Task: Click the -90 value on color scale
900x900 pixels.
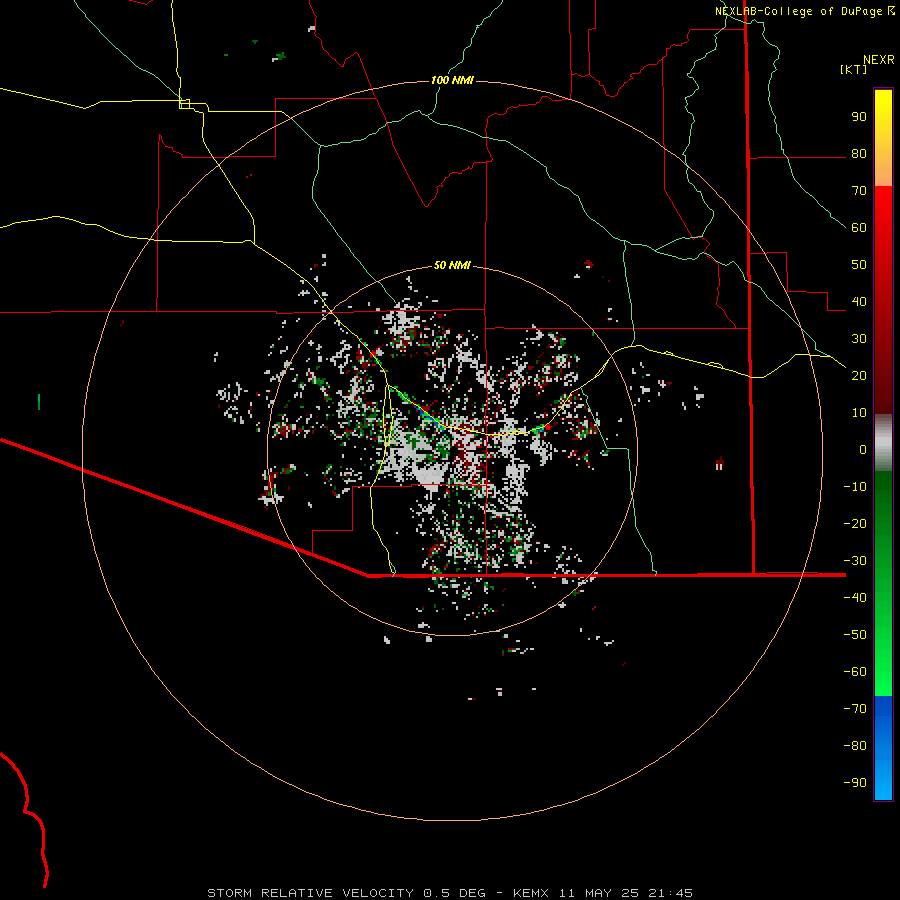Action: (x=855, y=782)
